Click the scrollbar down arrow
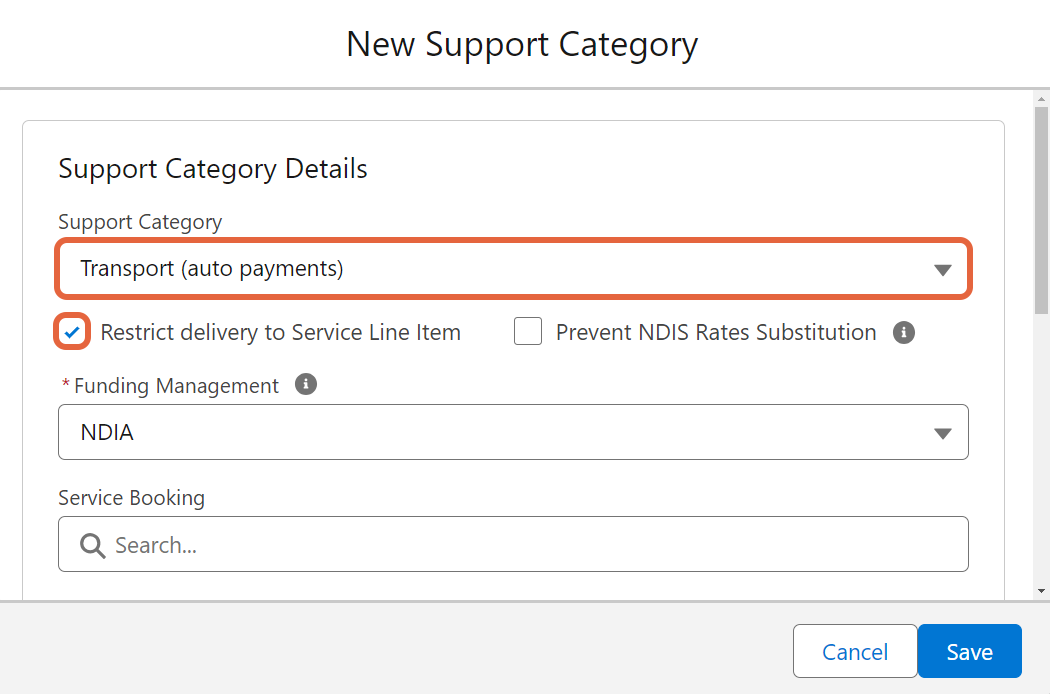The height and width of the screenshot is (694, 1050). click(1041, 591)
